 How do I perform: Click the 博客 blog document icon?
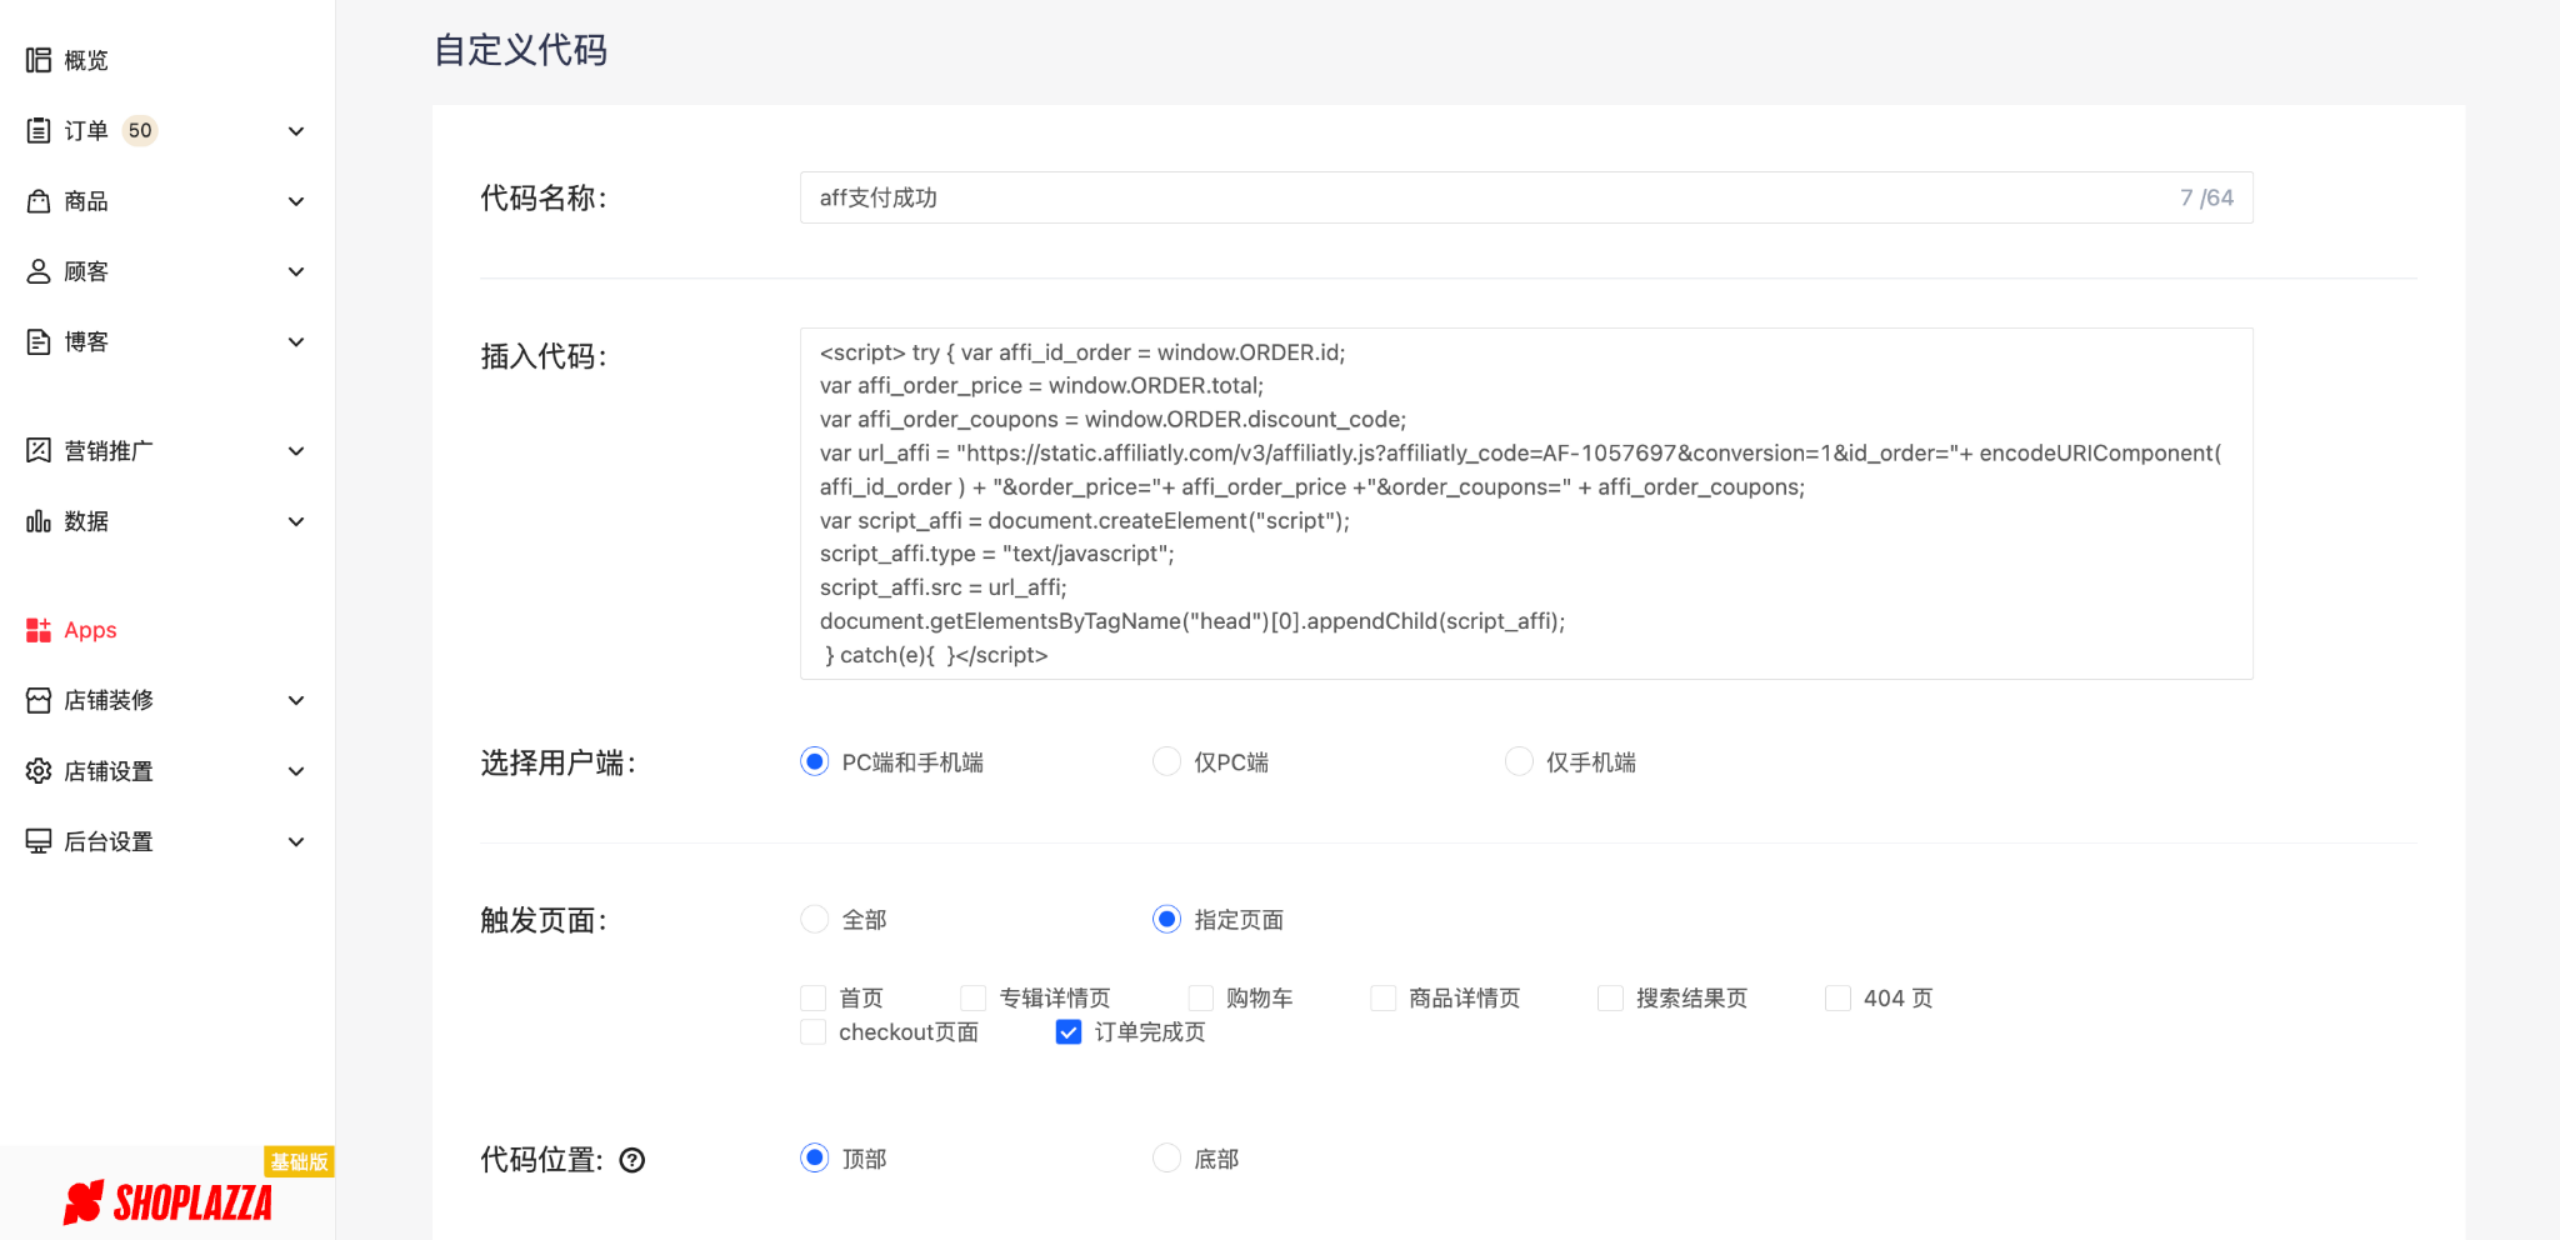coord(38,342)
